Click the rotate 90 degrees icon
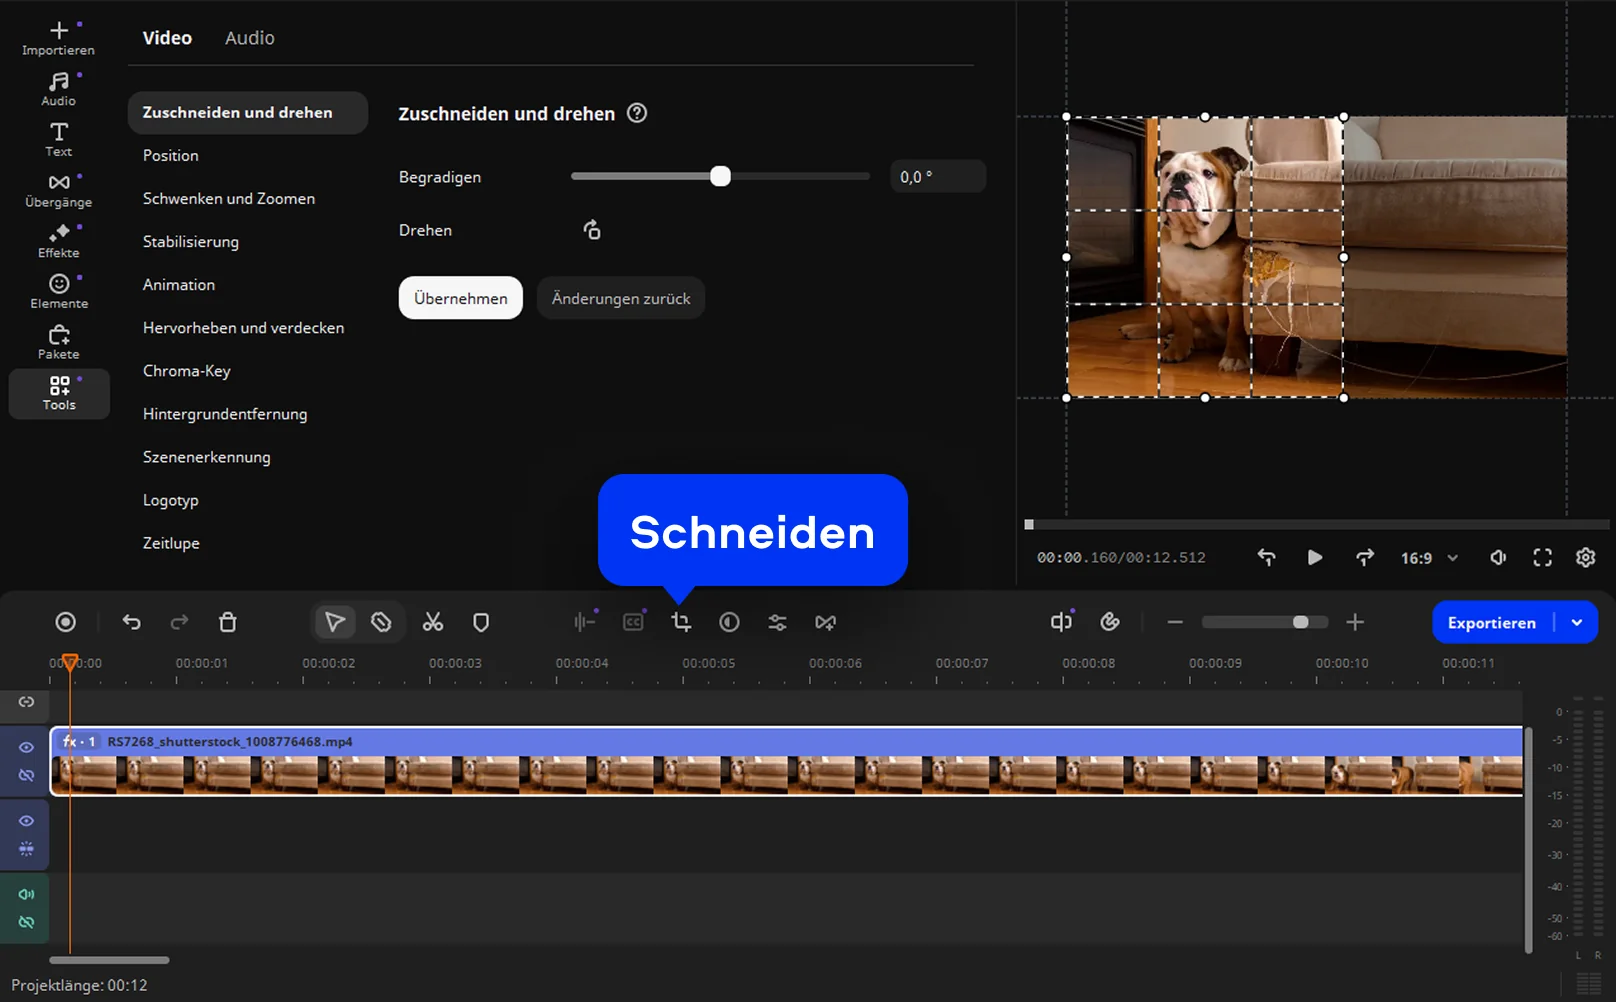The image size is (1616, 1002). tap(592, 230)
